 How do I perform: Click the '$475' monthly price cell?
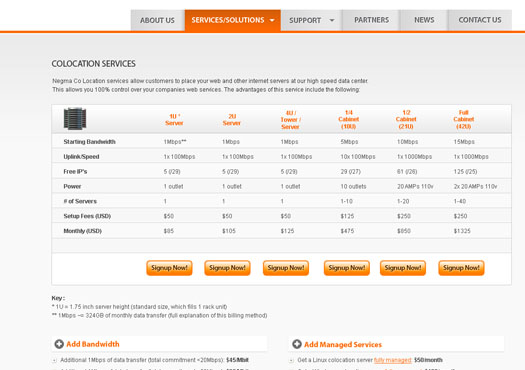[x=347, y=231]
